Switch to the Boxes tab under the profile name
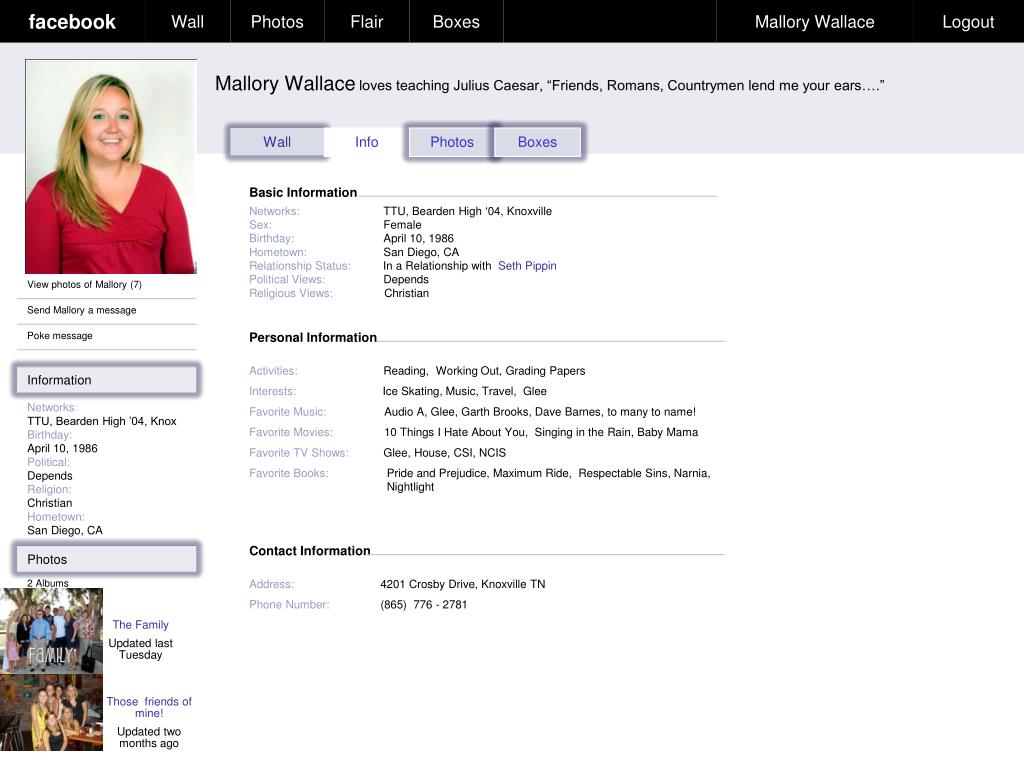The image size is (1024, 768). [x=537, y=142]
